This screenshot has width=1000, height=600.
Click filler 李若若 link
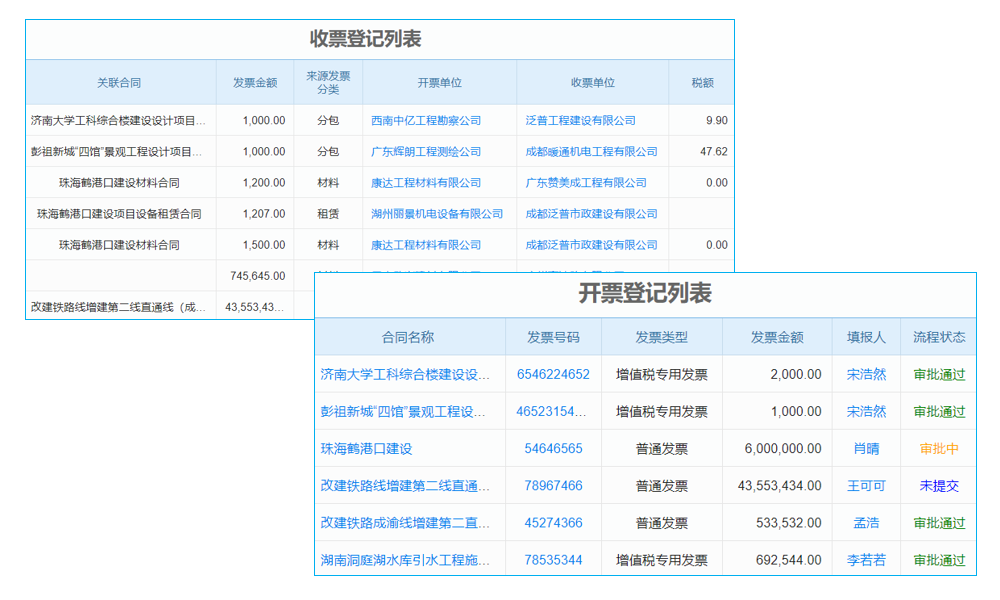(865, 559)
